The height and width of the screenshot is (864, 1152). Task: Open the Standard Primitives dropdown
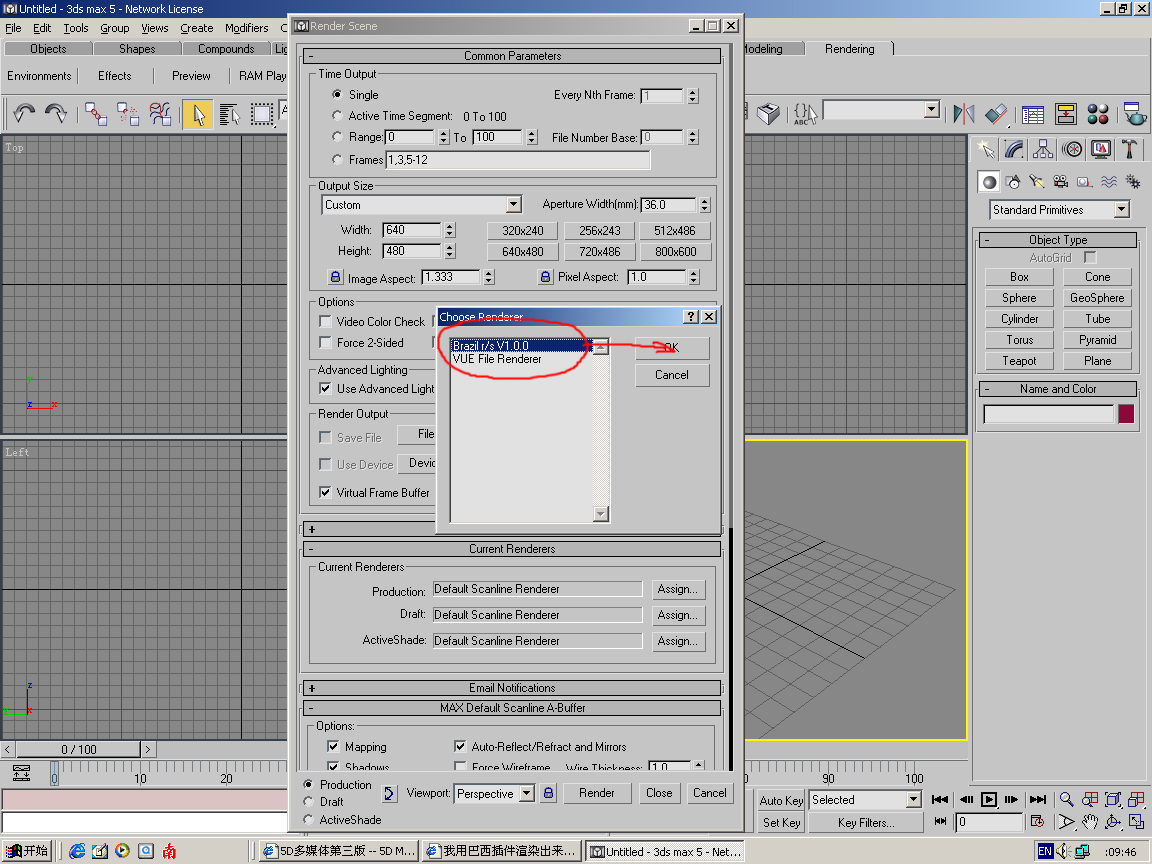(1121, 210)
